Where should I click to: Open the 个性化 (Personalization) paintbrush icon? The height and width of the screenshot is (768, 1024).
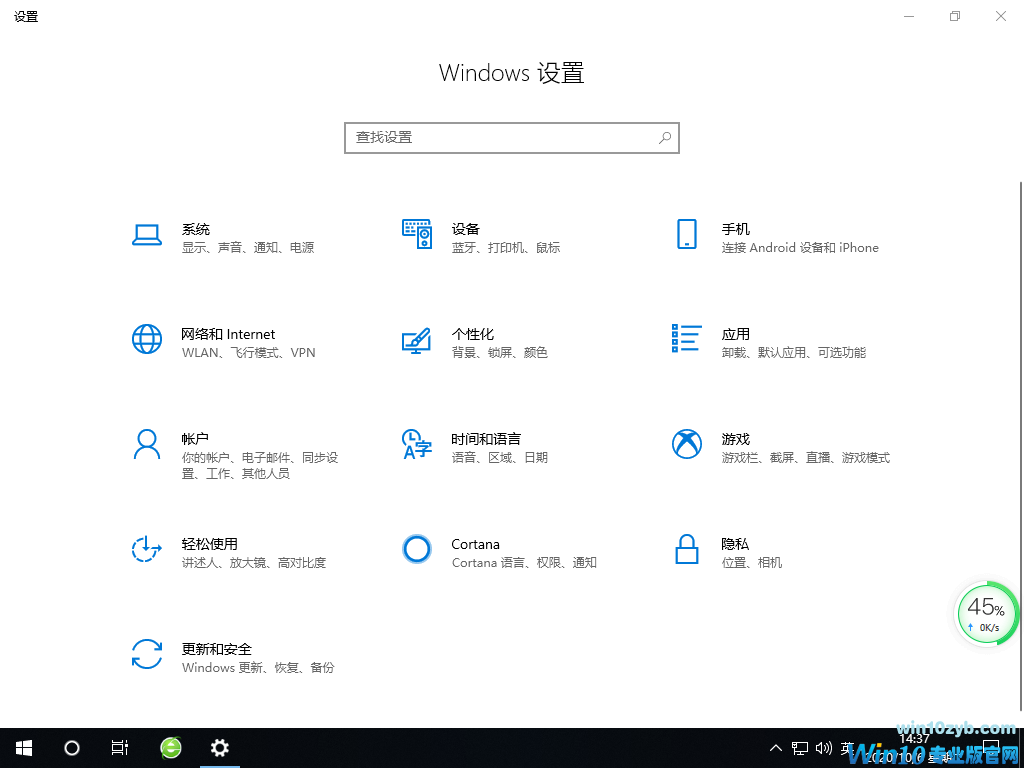pyautogui.click(x=417, y=340)
